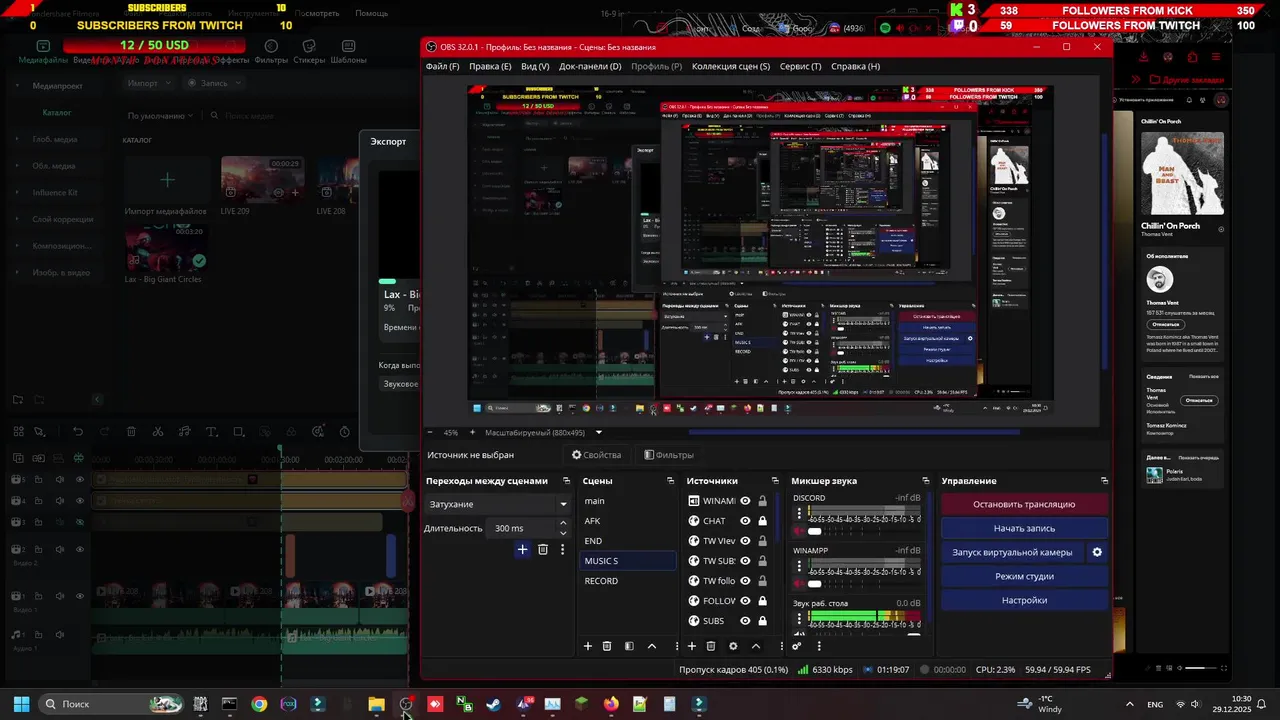Viewport: 1280px width, 720px height.
Task: Open Steam from the Windows taskbar
Action: [493, 704]
